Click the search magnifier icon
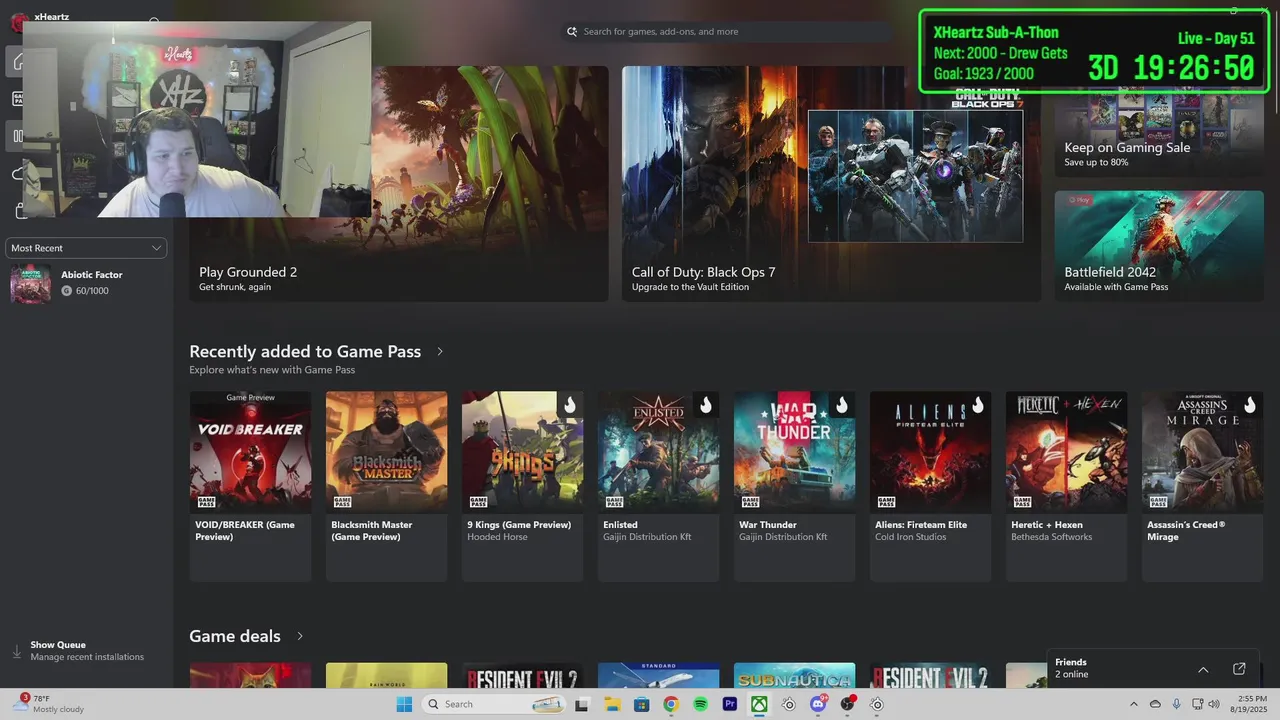 point(573,32)
